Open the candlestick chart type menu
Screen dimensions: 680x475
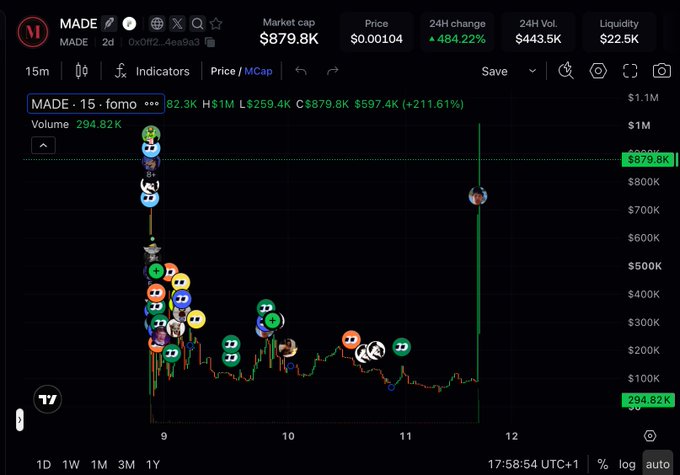click(82, 71)
